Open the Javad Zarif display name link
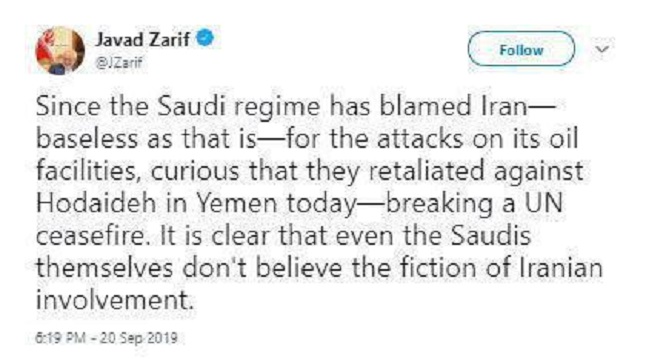 click(x=143, y=40)
